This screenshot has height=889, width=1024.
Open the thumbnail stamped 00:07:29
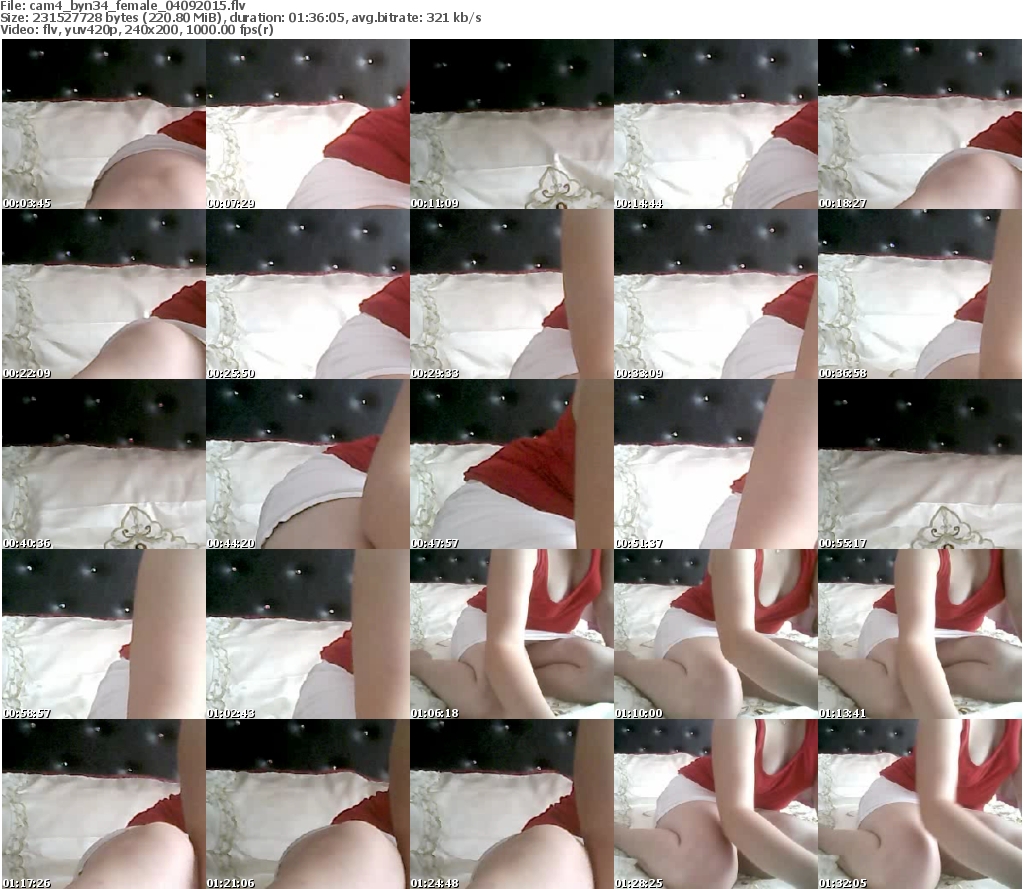click(308, 124)
